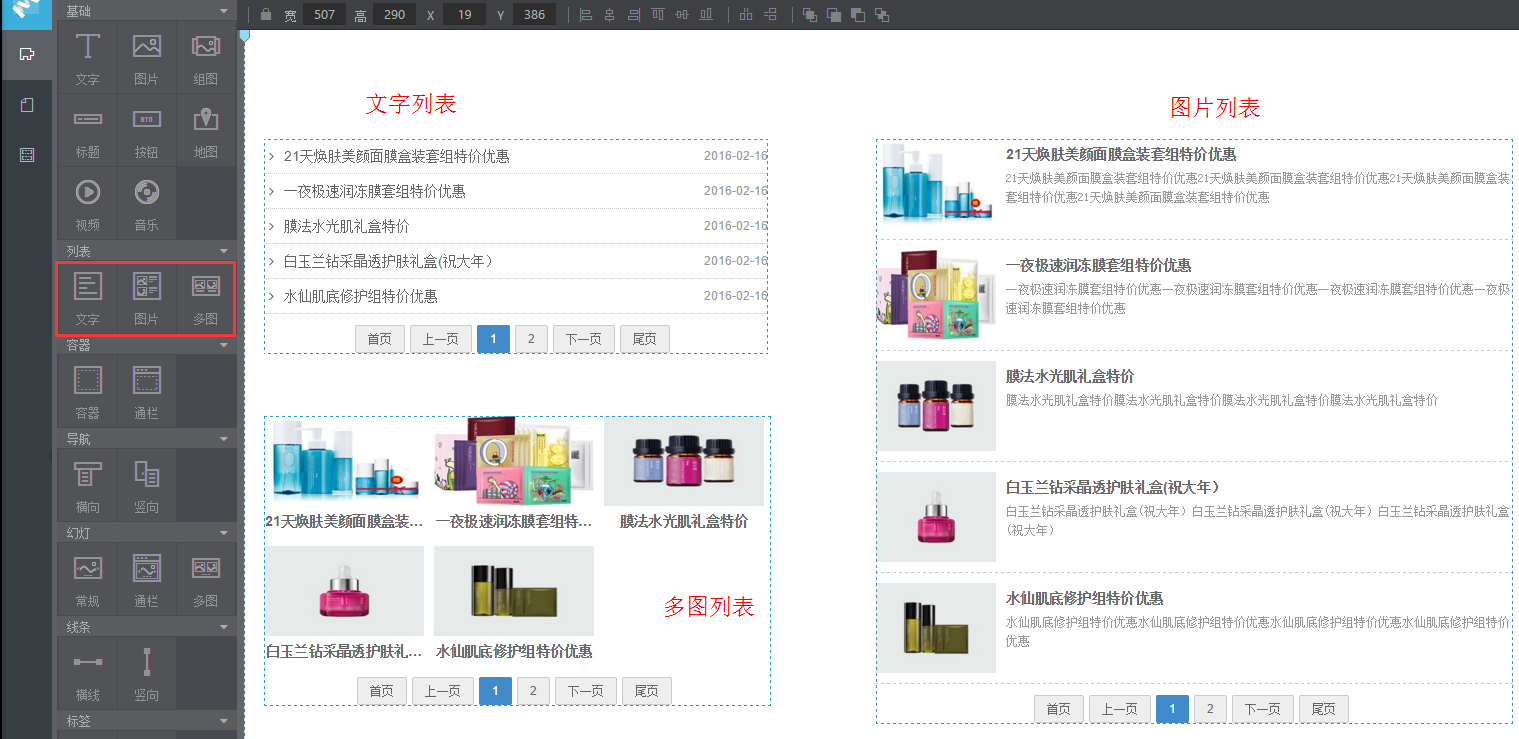Select the 组图 gallery component

[x=206, y=57]
